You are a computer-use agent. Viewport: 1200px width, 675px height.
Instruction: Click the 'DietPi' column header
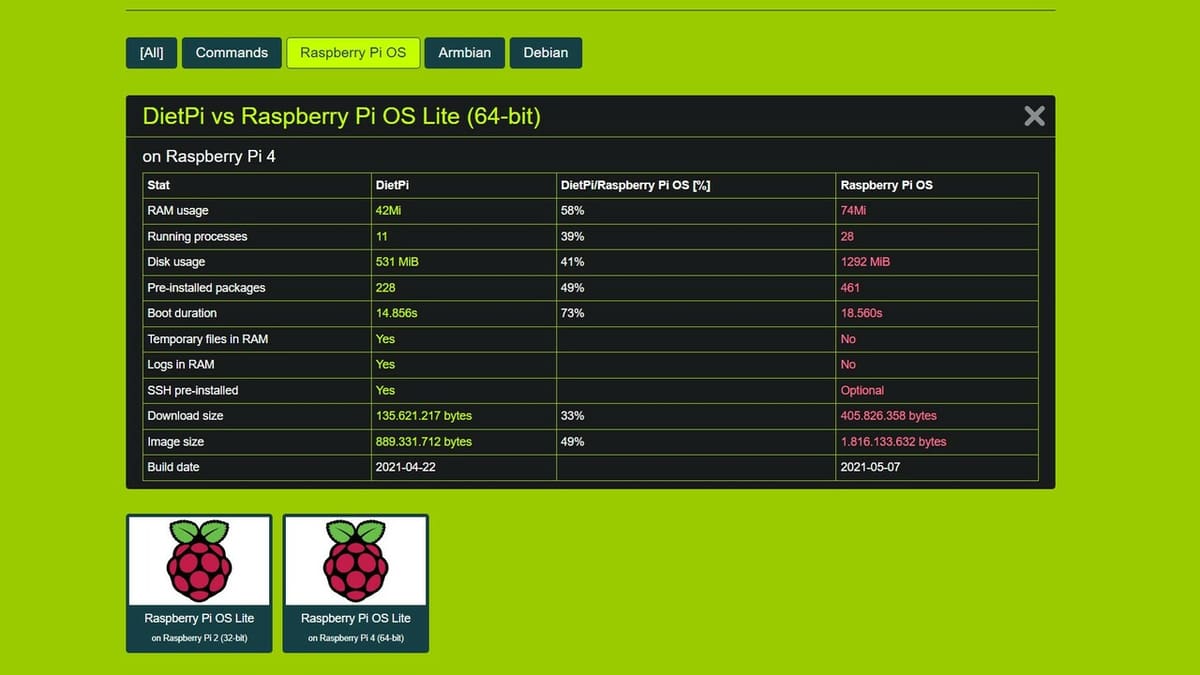coord(393,185)
